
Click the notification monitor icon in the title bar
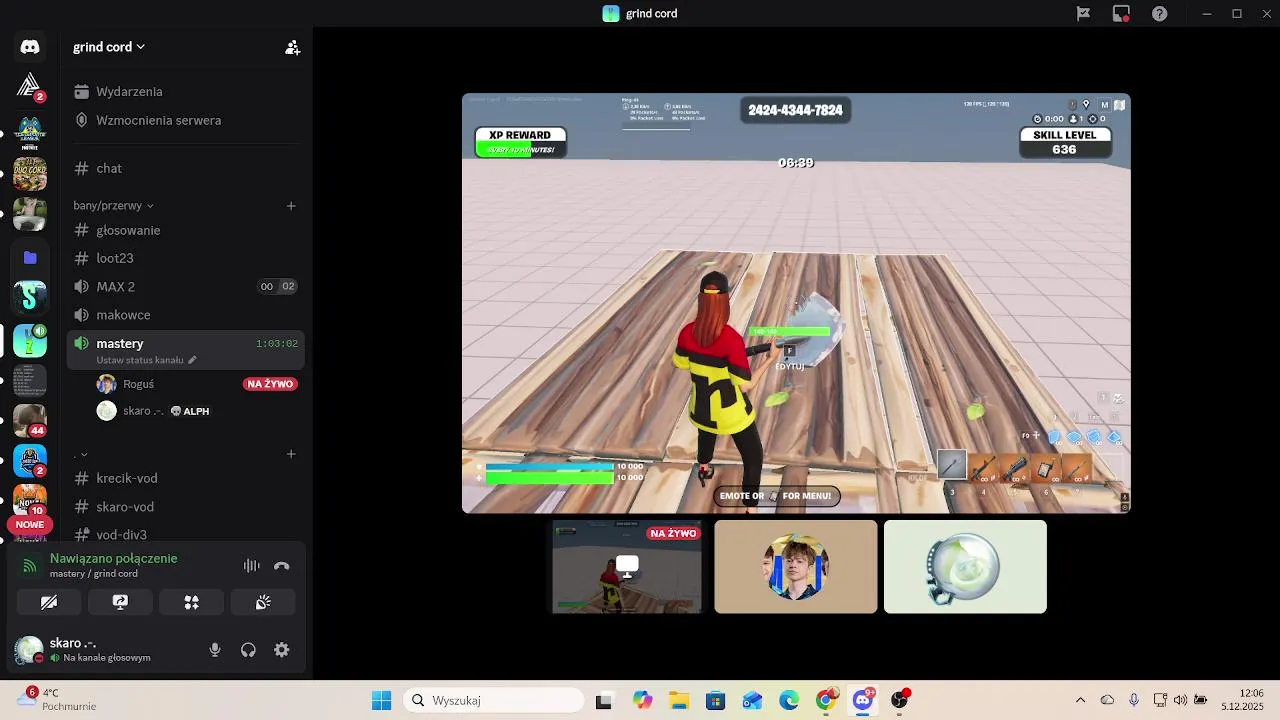1121,14
